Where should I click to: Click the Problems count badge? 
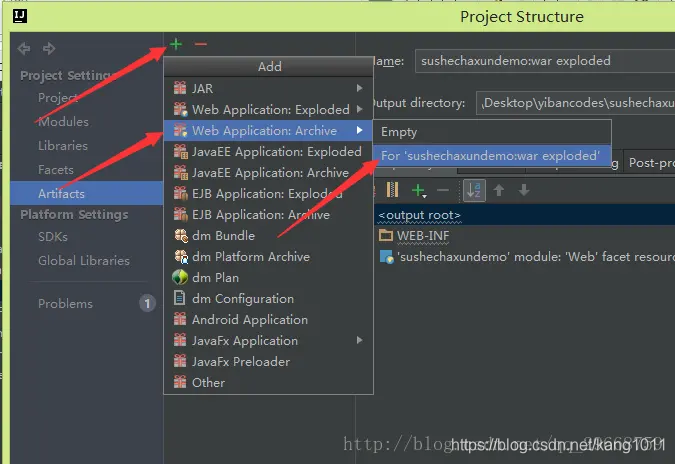click(147, 303)
